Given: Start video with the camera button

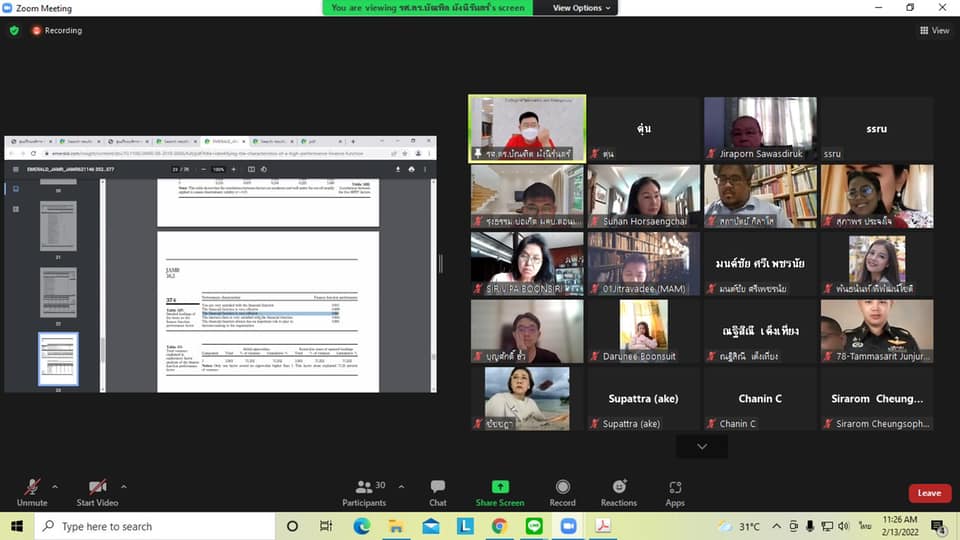Looking at the screenshot, I should (98, 492).
